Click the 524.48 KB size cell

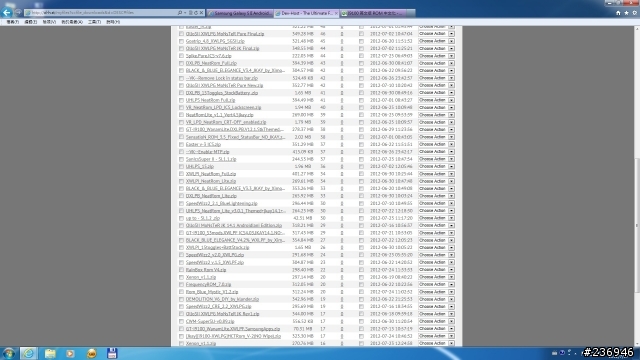coord(303,78)
